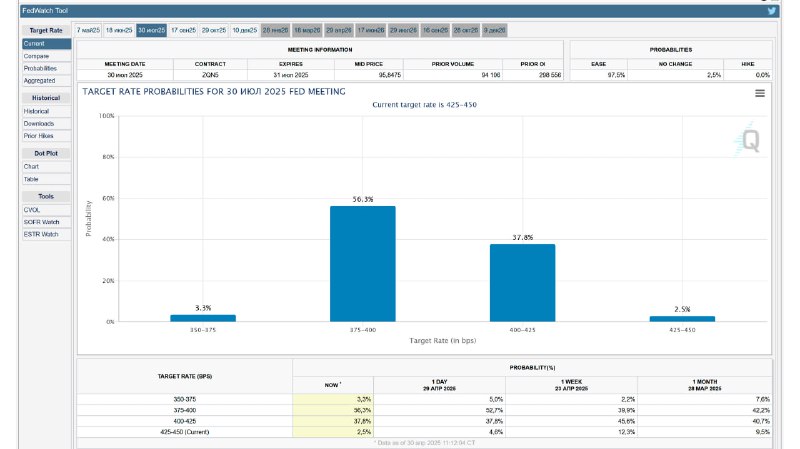
Task: Open the chart hamburger menu icon
Action: 760,93
